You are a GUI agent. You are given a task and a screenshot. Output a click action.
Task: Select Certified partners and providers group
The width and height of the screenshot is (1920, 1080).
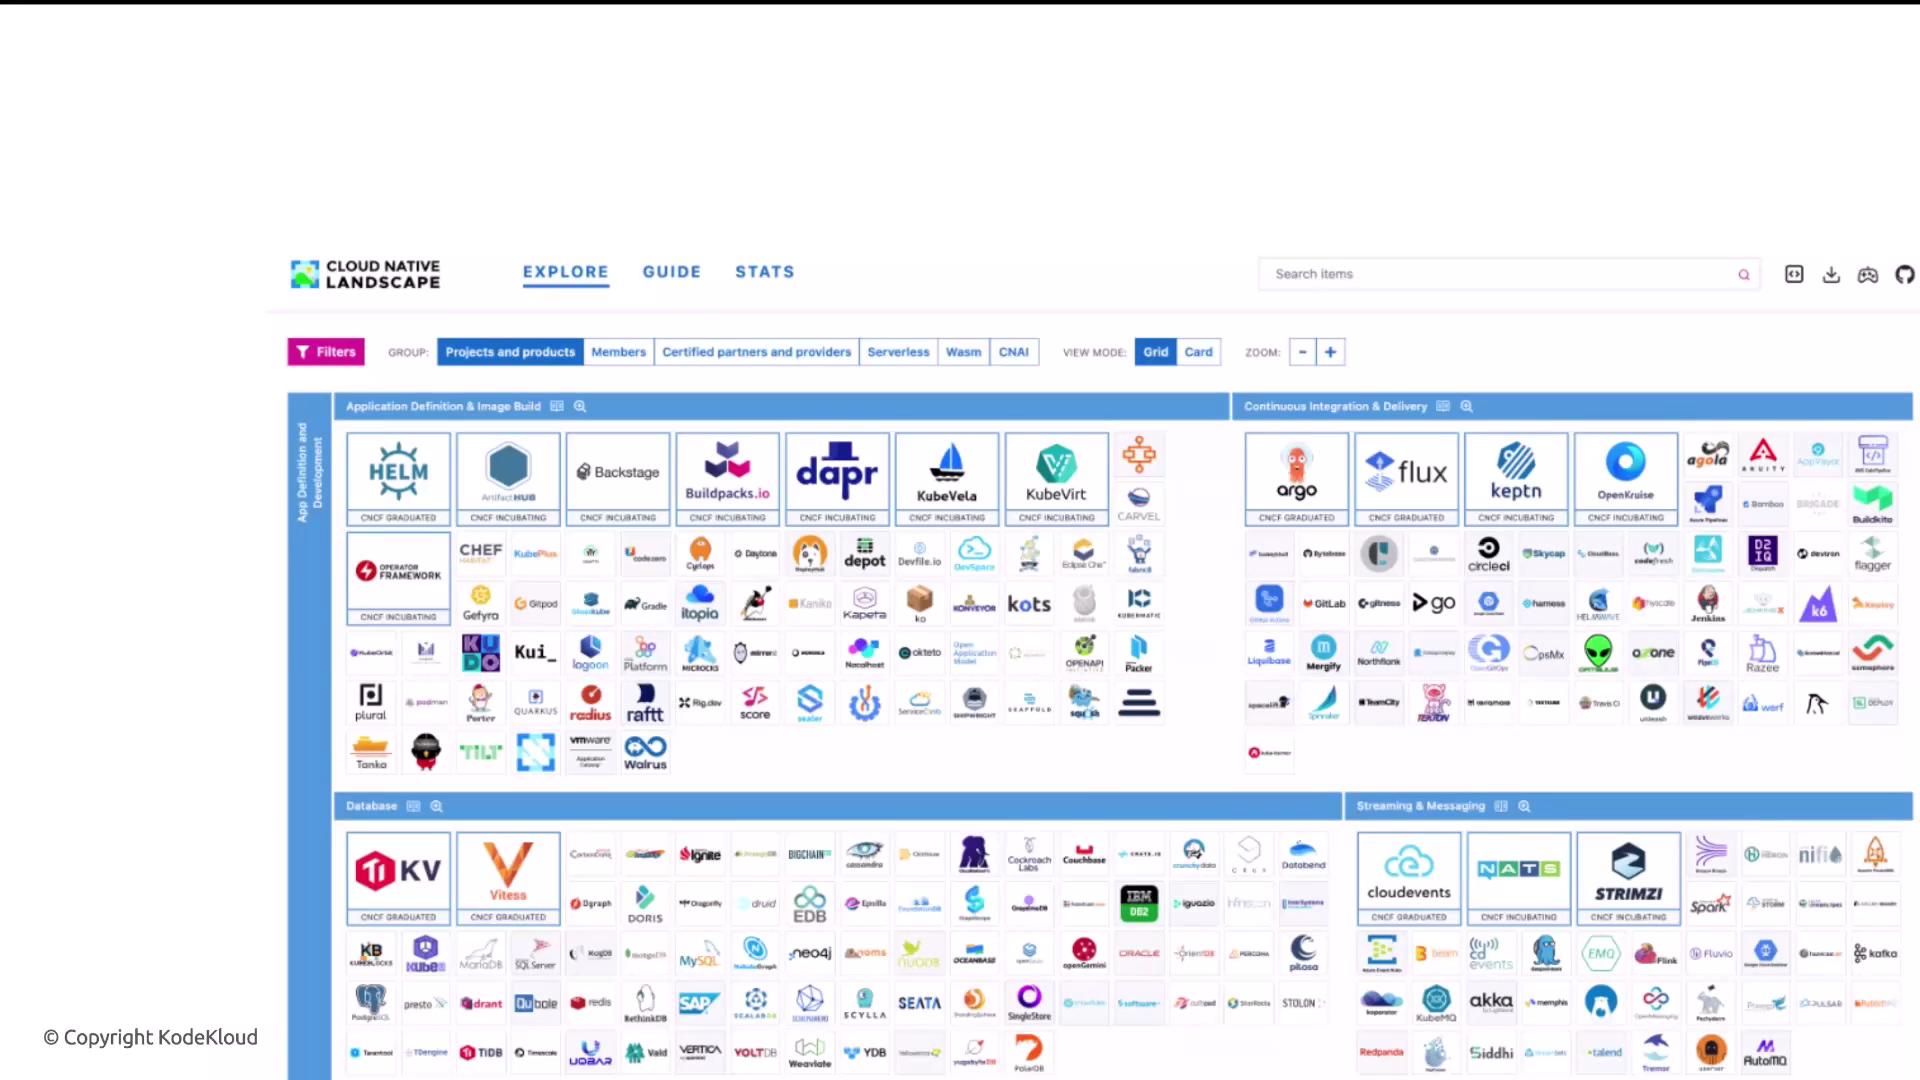(756, 352)
